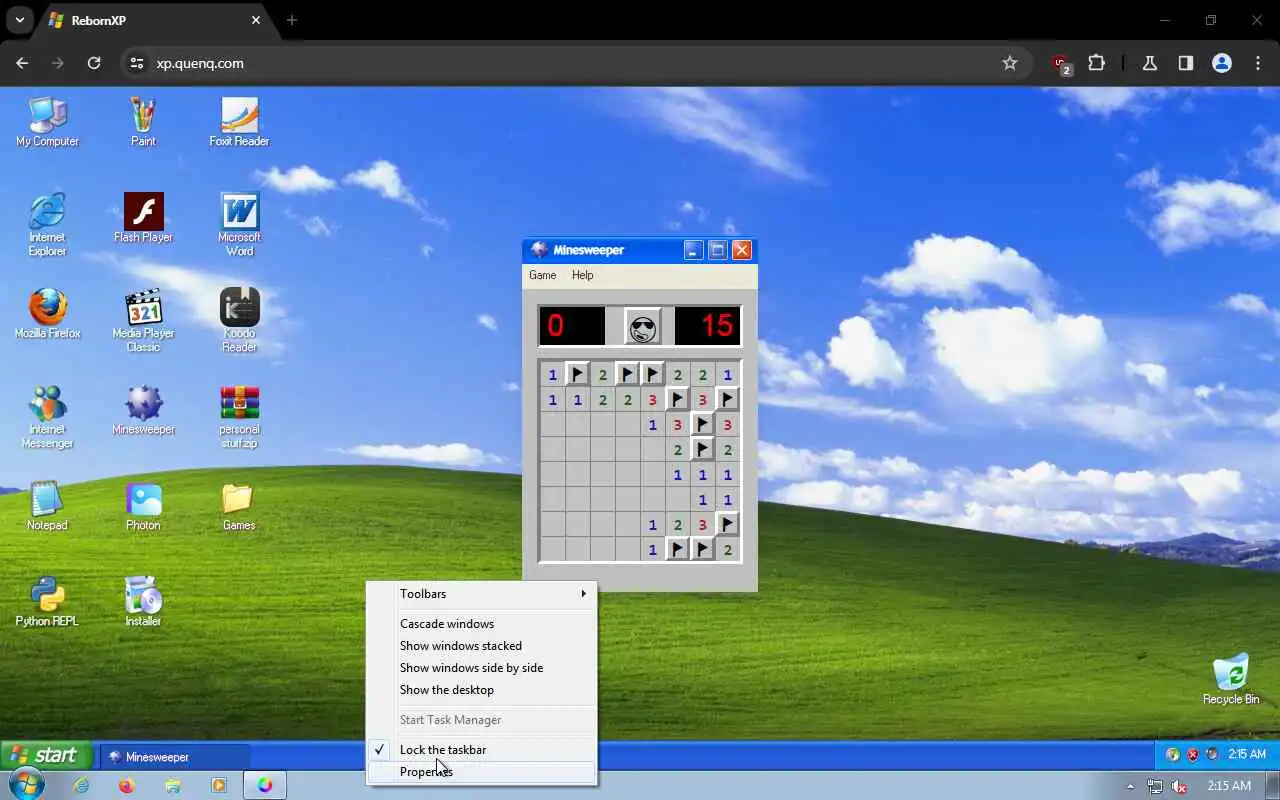Open the Chrome extensions puzzle icon
The image size is (1280, 800).
(1096, 63)
